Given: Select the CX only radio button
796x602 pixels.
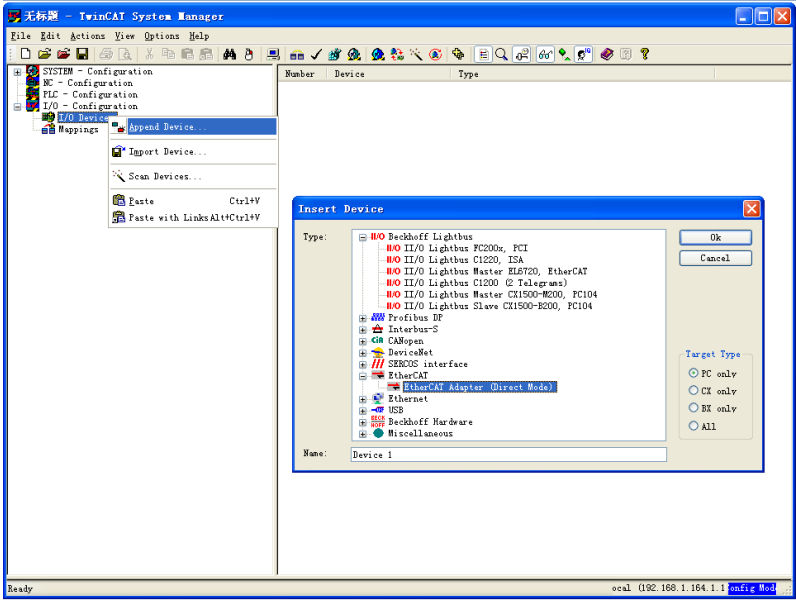Looking at the screenshot, I should (693, 390).
